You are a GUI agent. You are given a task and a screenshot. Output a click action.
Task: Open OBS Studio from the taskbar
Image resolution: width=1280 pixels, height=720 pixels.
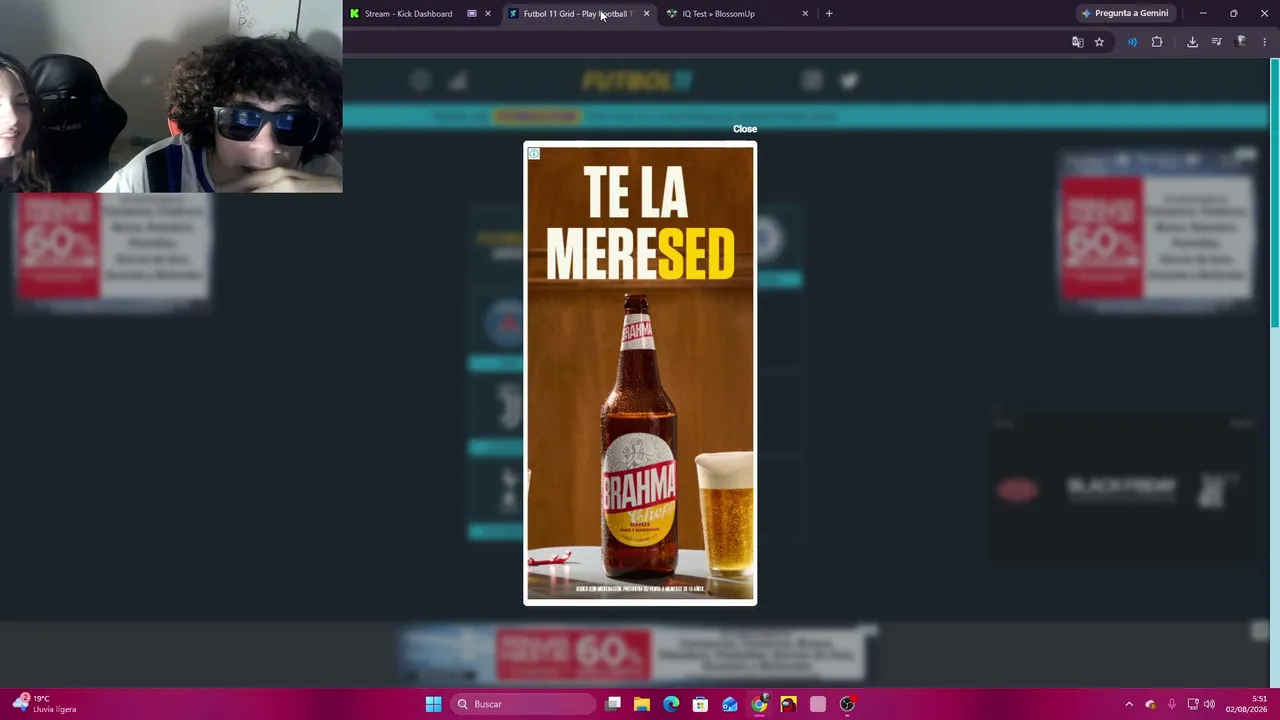847,704
